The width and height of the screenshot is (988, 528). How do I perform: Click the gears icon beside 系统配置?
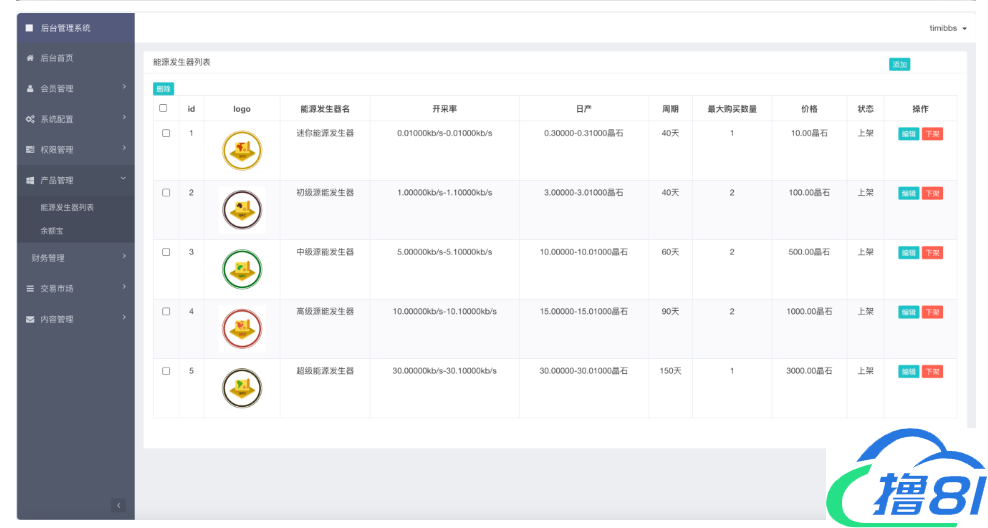(x=30, y=119)
